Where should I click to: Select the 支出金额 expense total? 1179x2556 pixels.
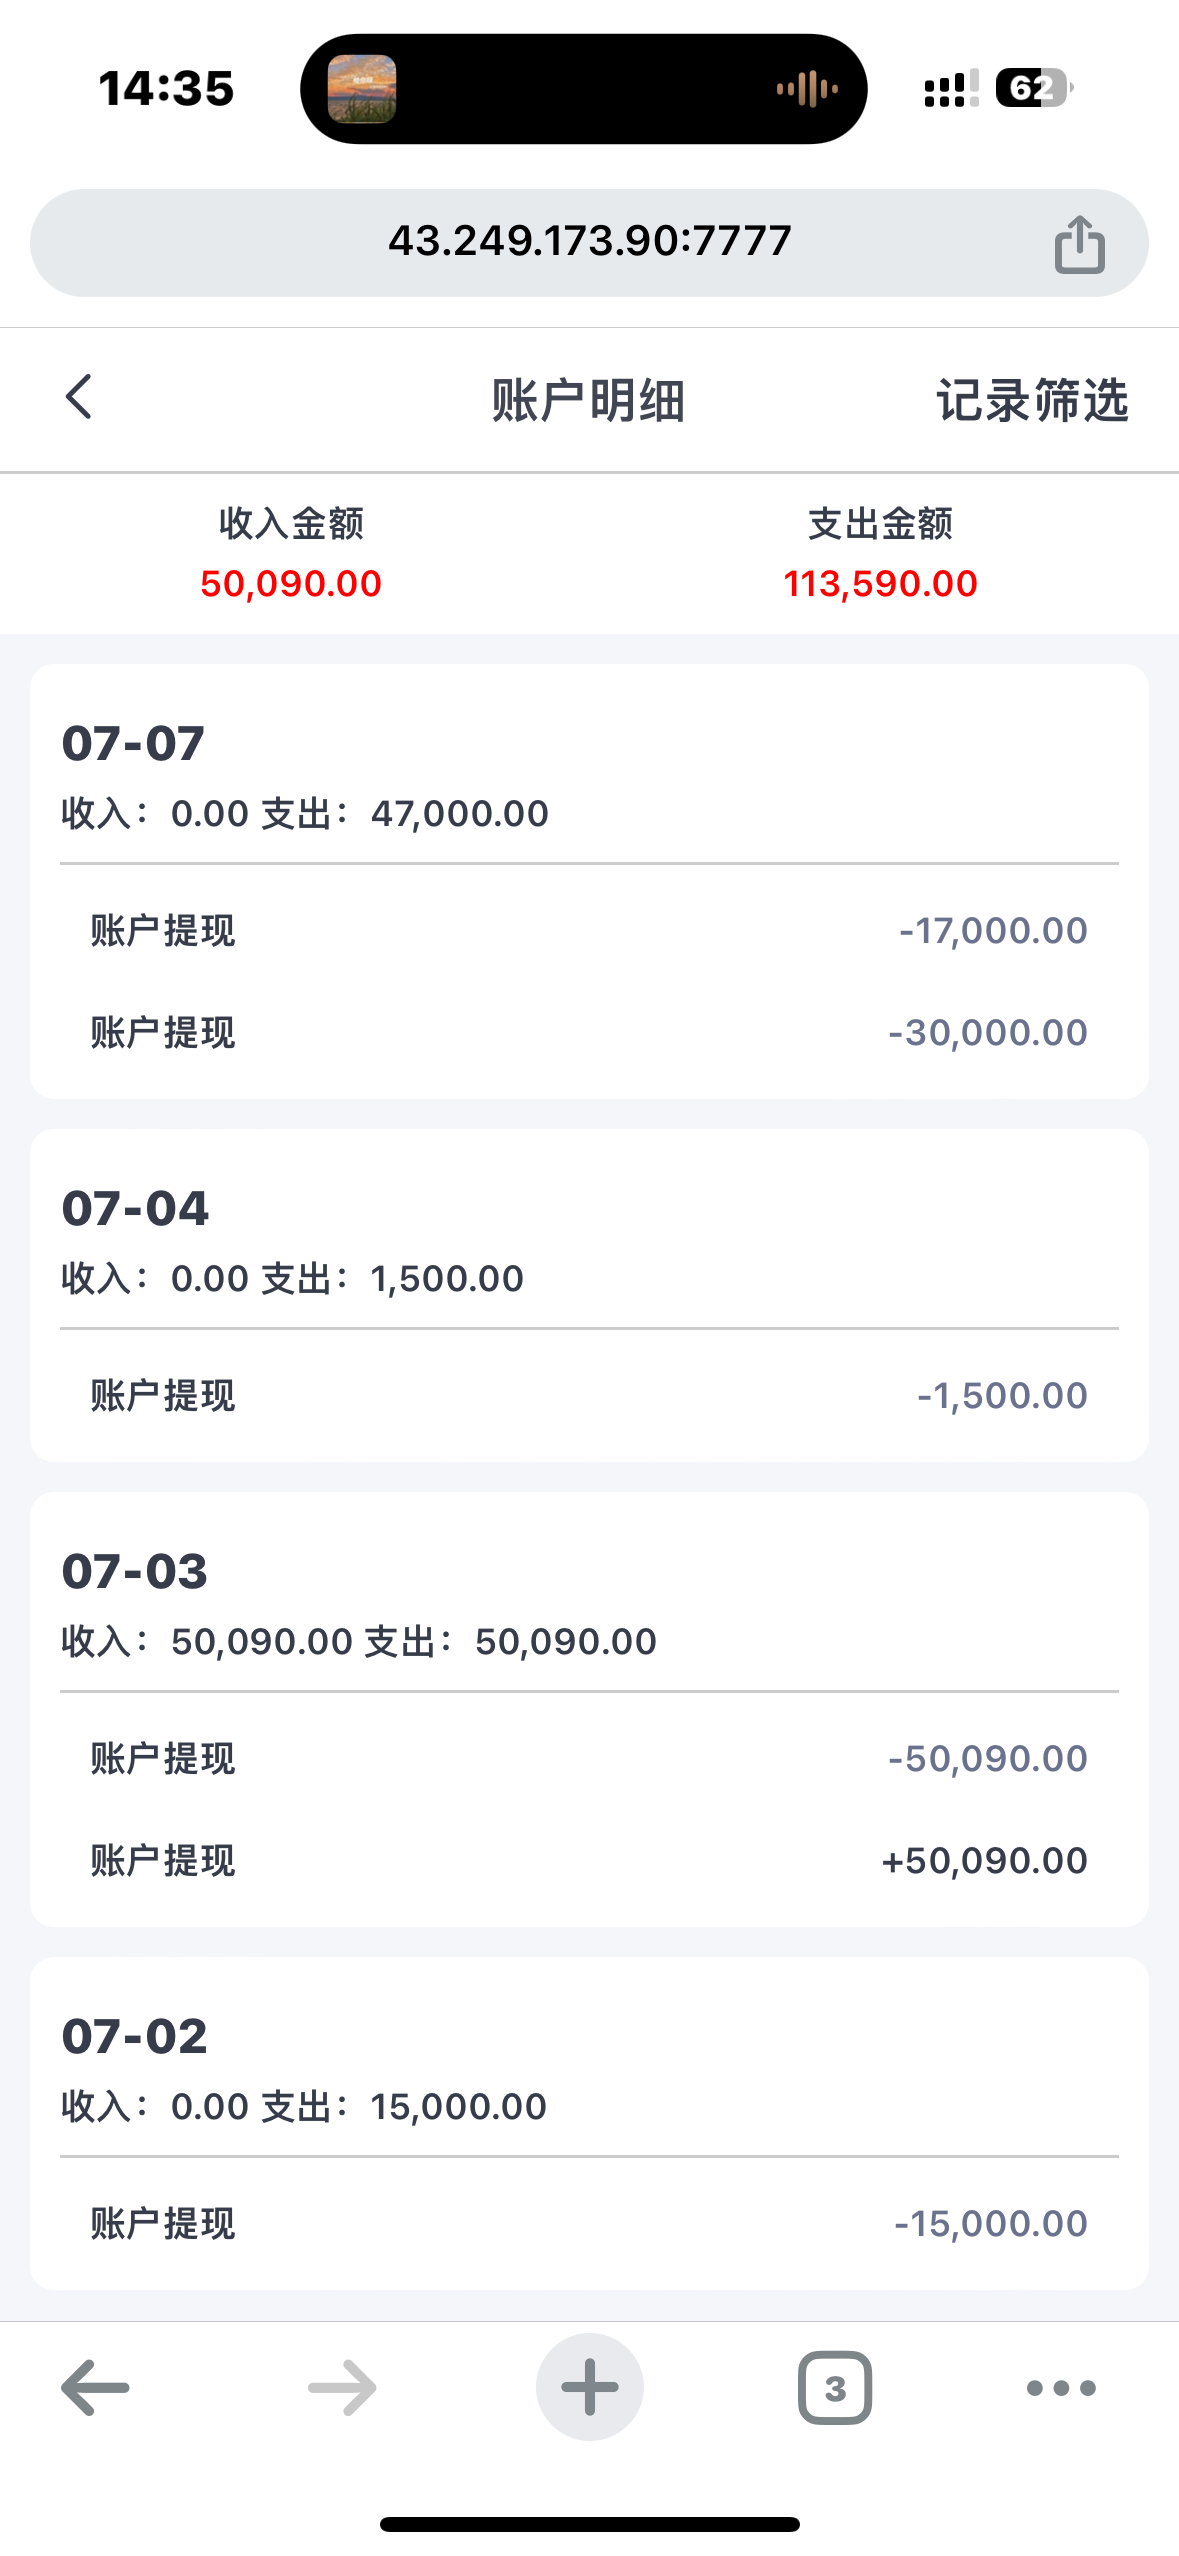[x=880, y=553]
